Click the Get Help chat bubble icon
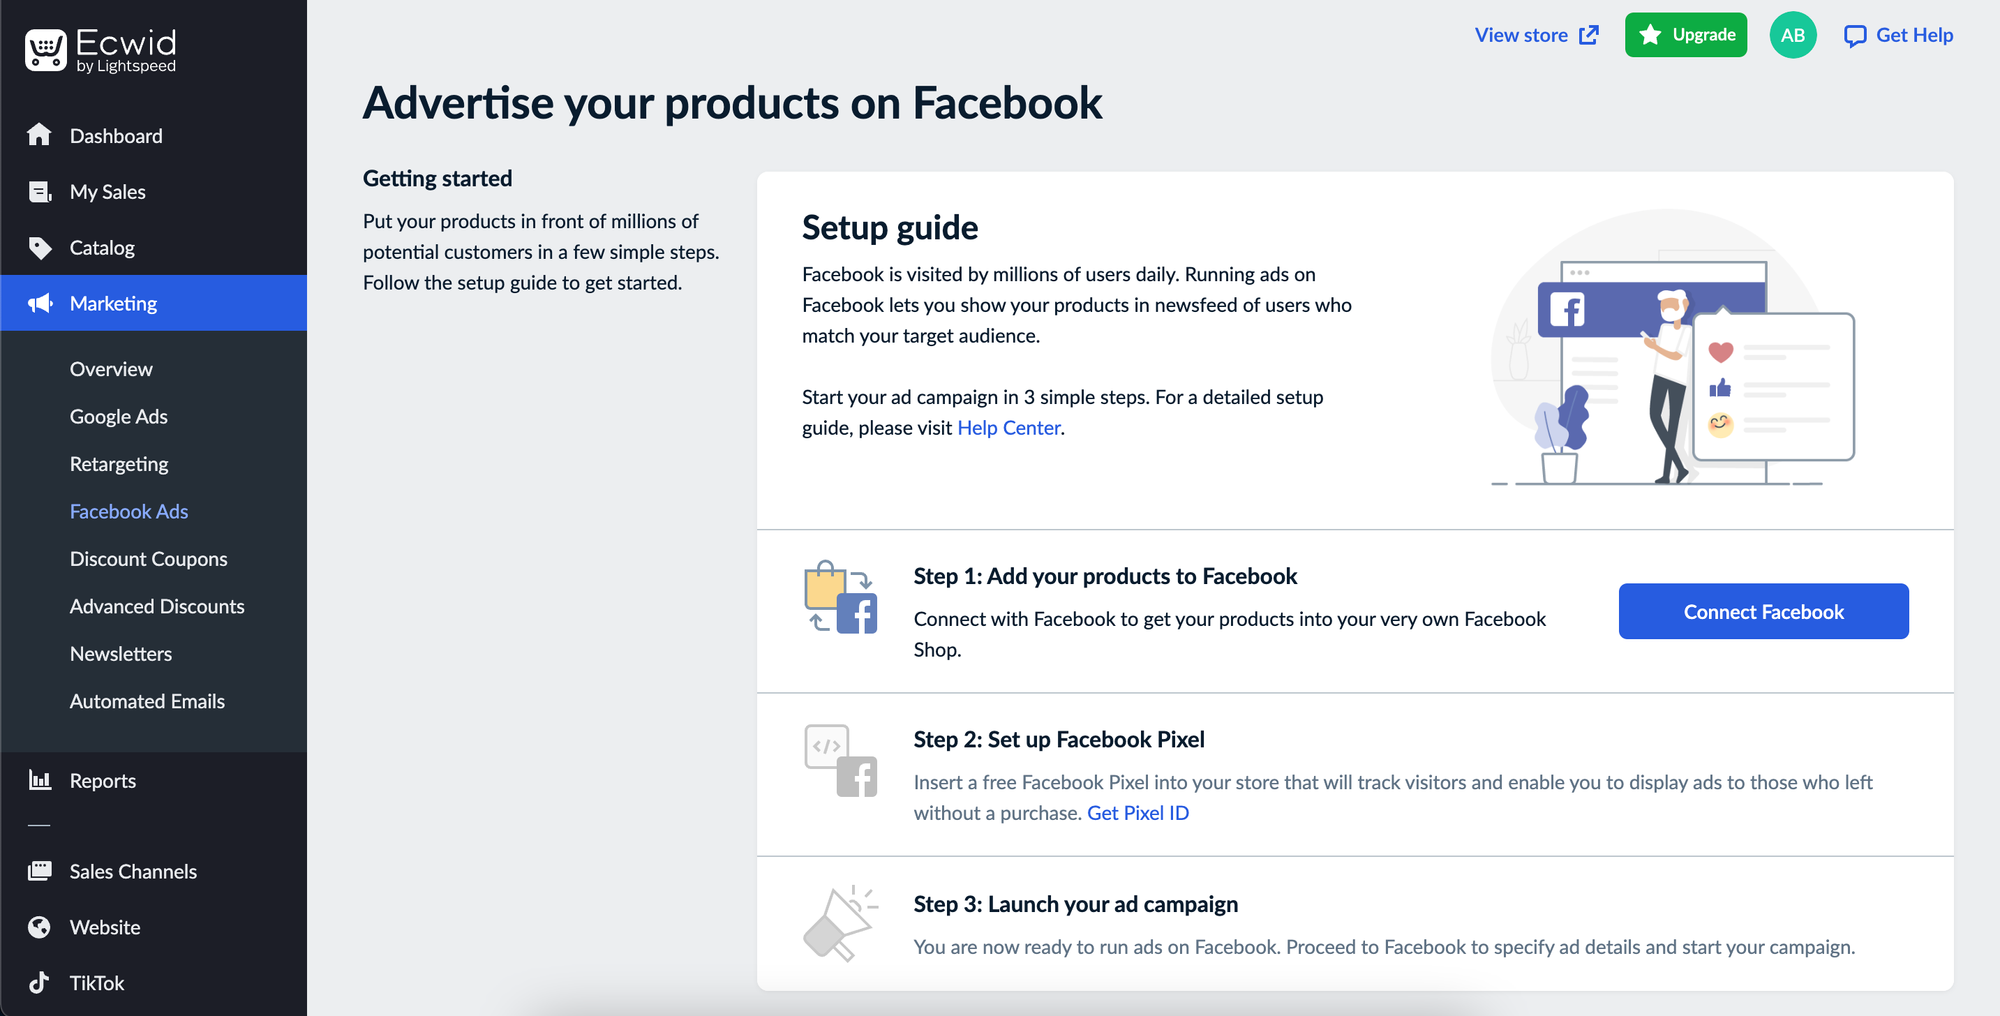Screen dimensions: 2000x1016 (x=1856, y=35)
